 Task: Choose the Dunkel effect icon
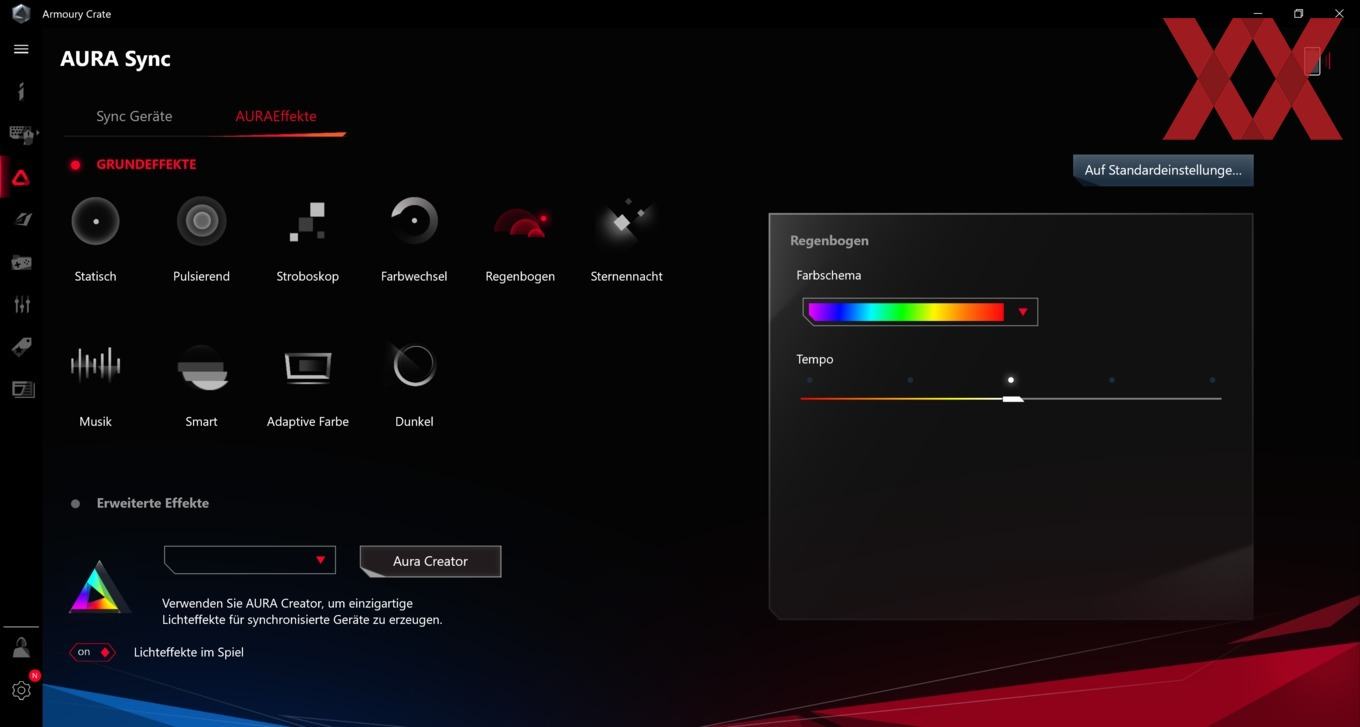413,366
